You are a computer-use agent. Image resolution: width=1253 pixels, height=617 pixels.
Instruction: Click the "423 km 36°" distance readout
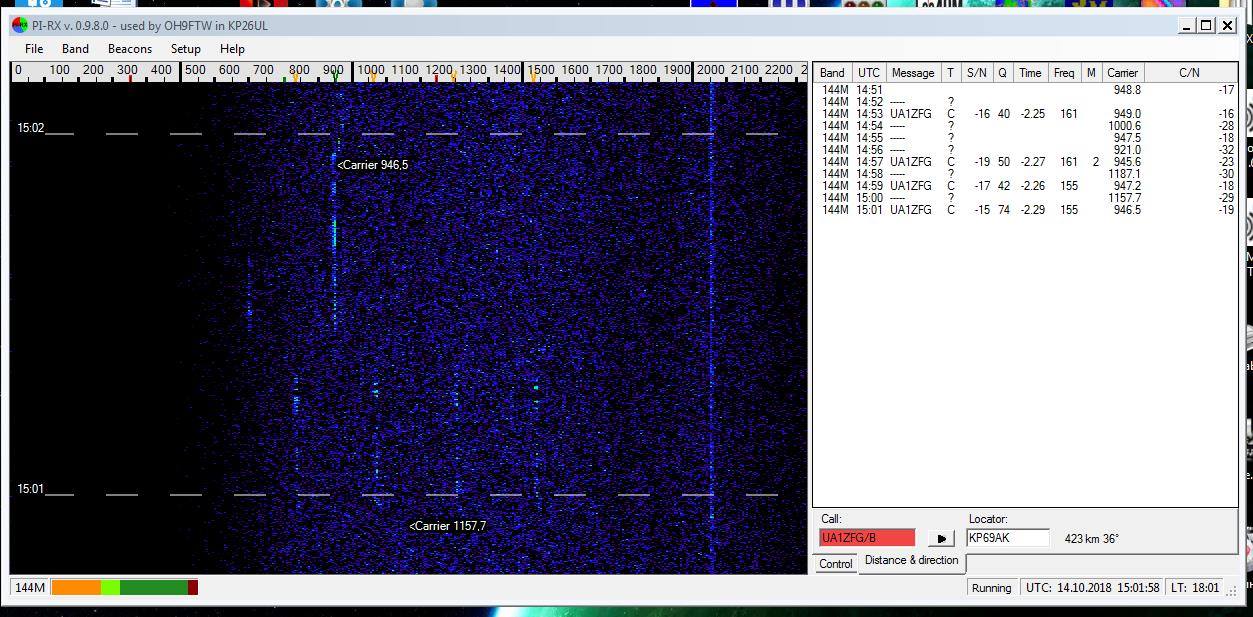1092,539
